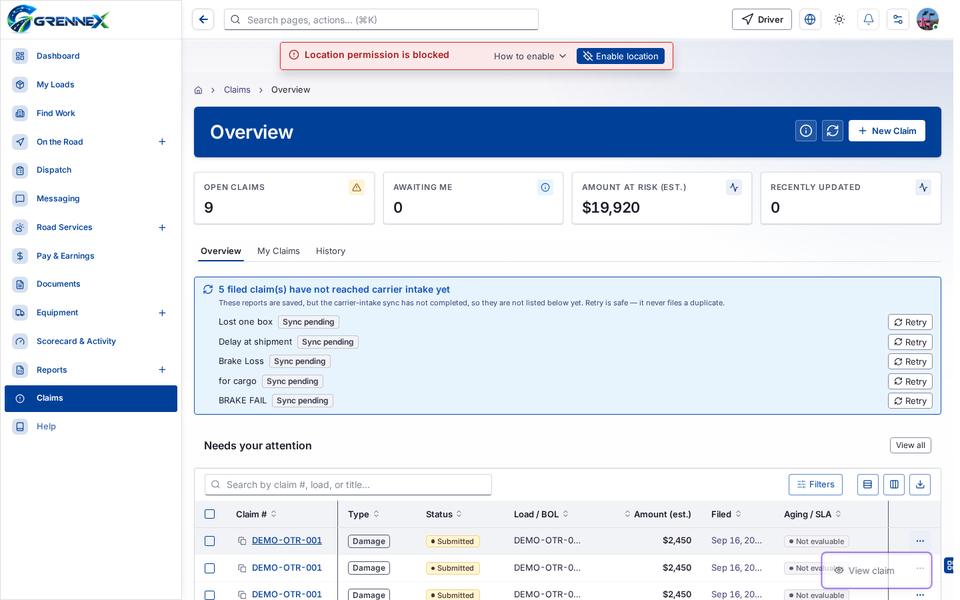Image resolution: width=960 pixels, height=600 pixels.
Task: Click the New Claim button
Action: point(887,131)
